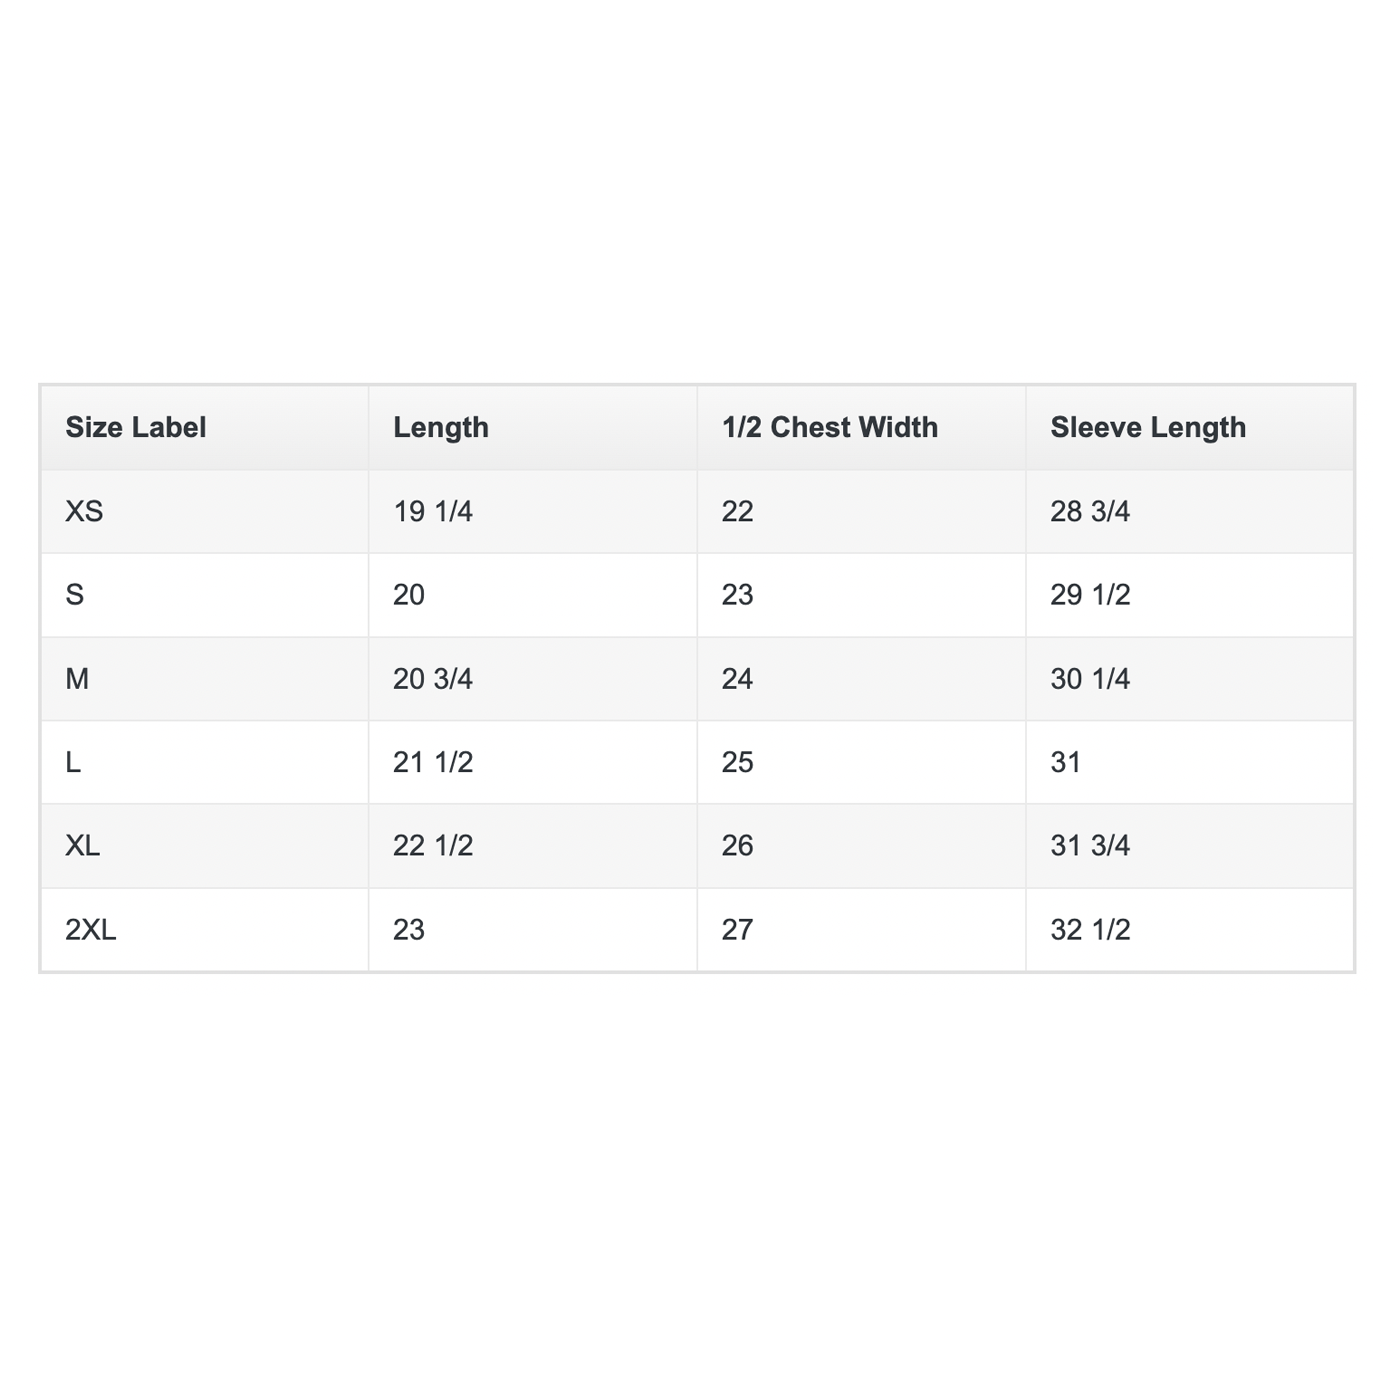1400x1400 pixels.
Task: Click the 21 1/2 length value
Action: click(433, 763)
